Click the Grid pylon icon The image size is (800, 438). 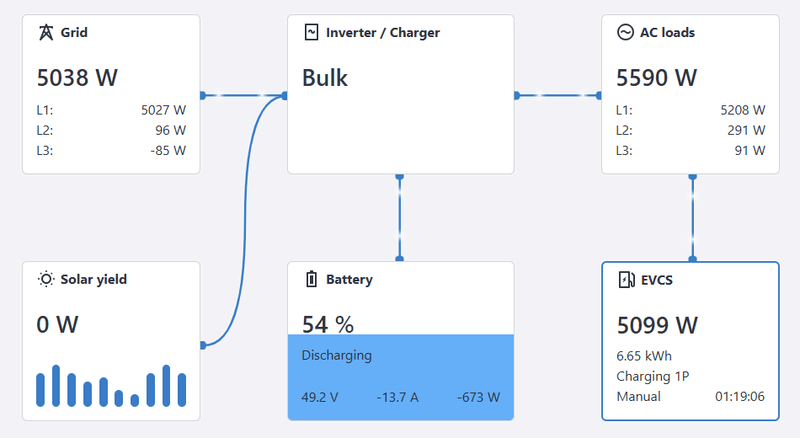(x=45, y=32)
